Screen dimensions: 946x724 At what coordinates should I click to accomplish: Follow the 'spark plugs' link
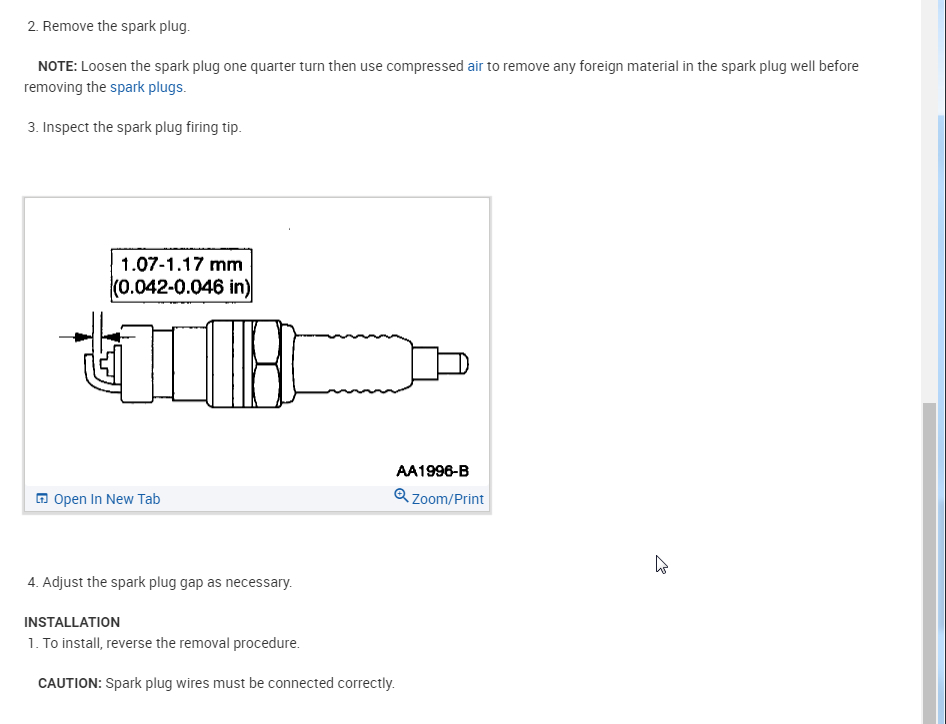[146, 87]
